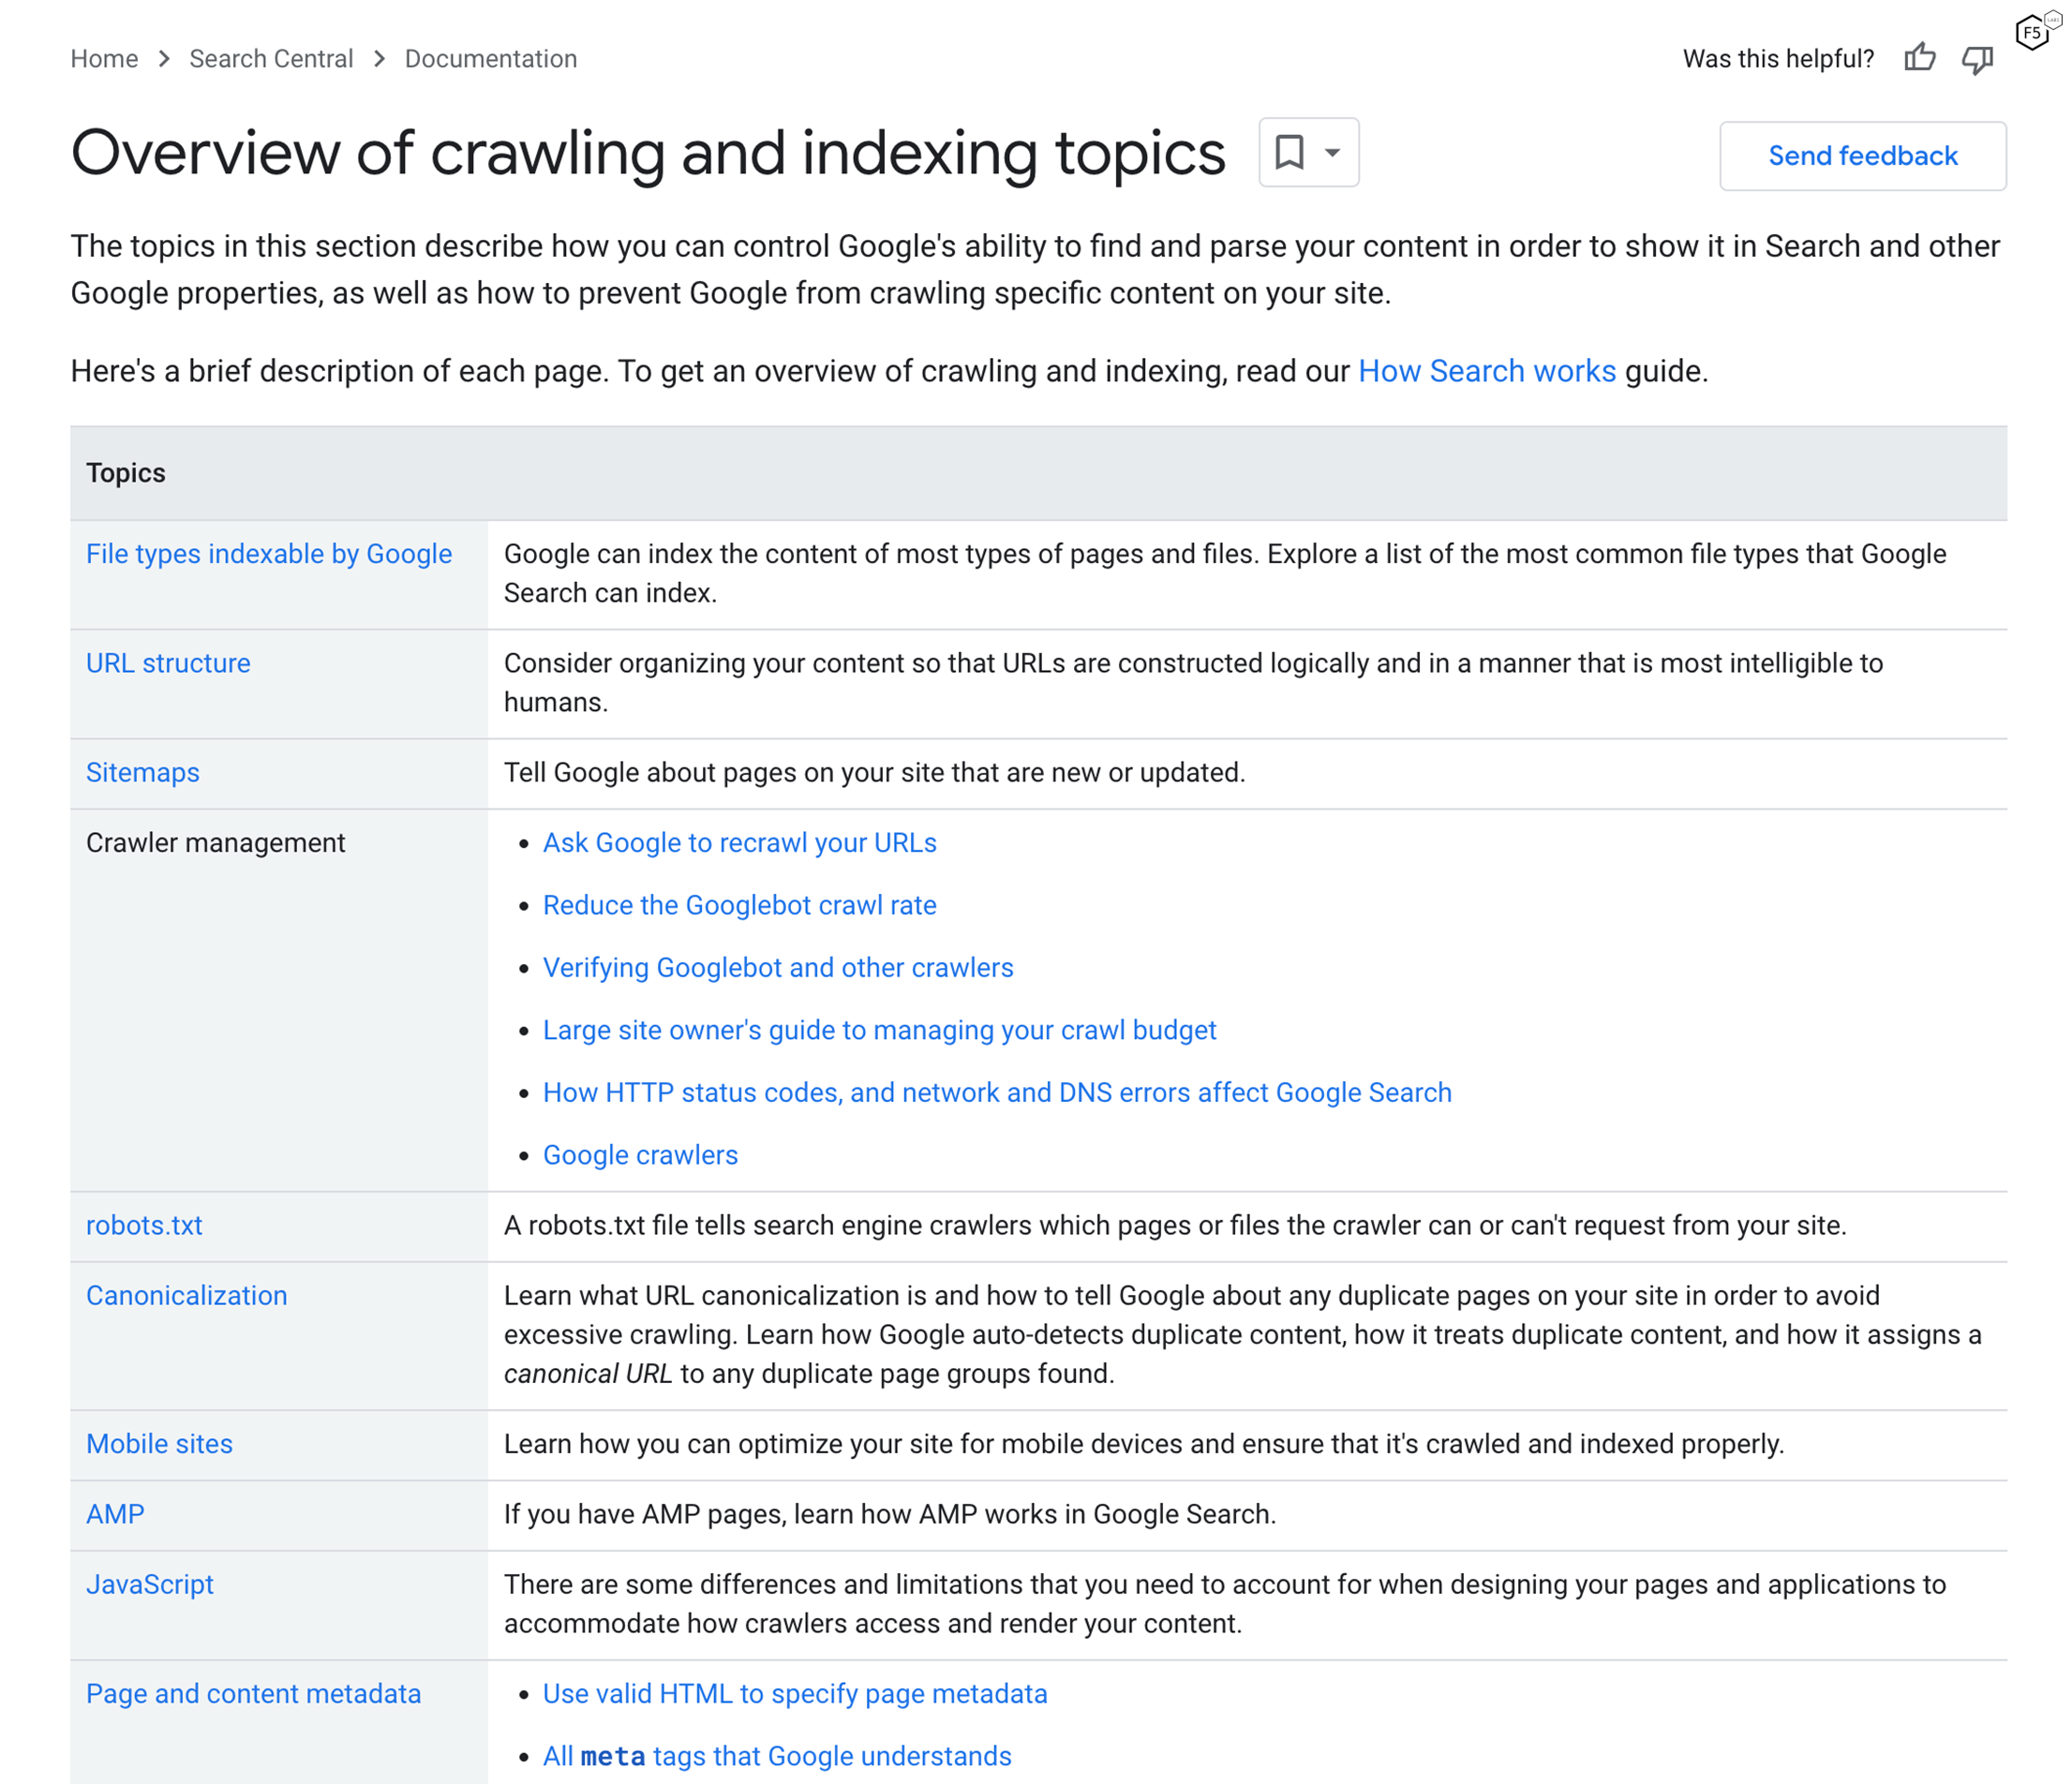Click the breadcrumb chevron after Search Central

pyautogui.click(x=379, y=59)
